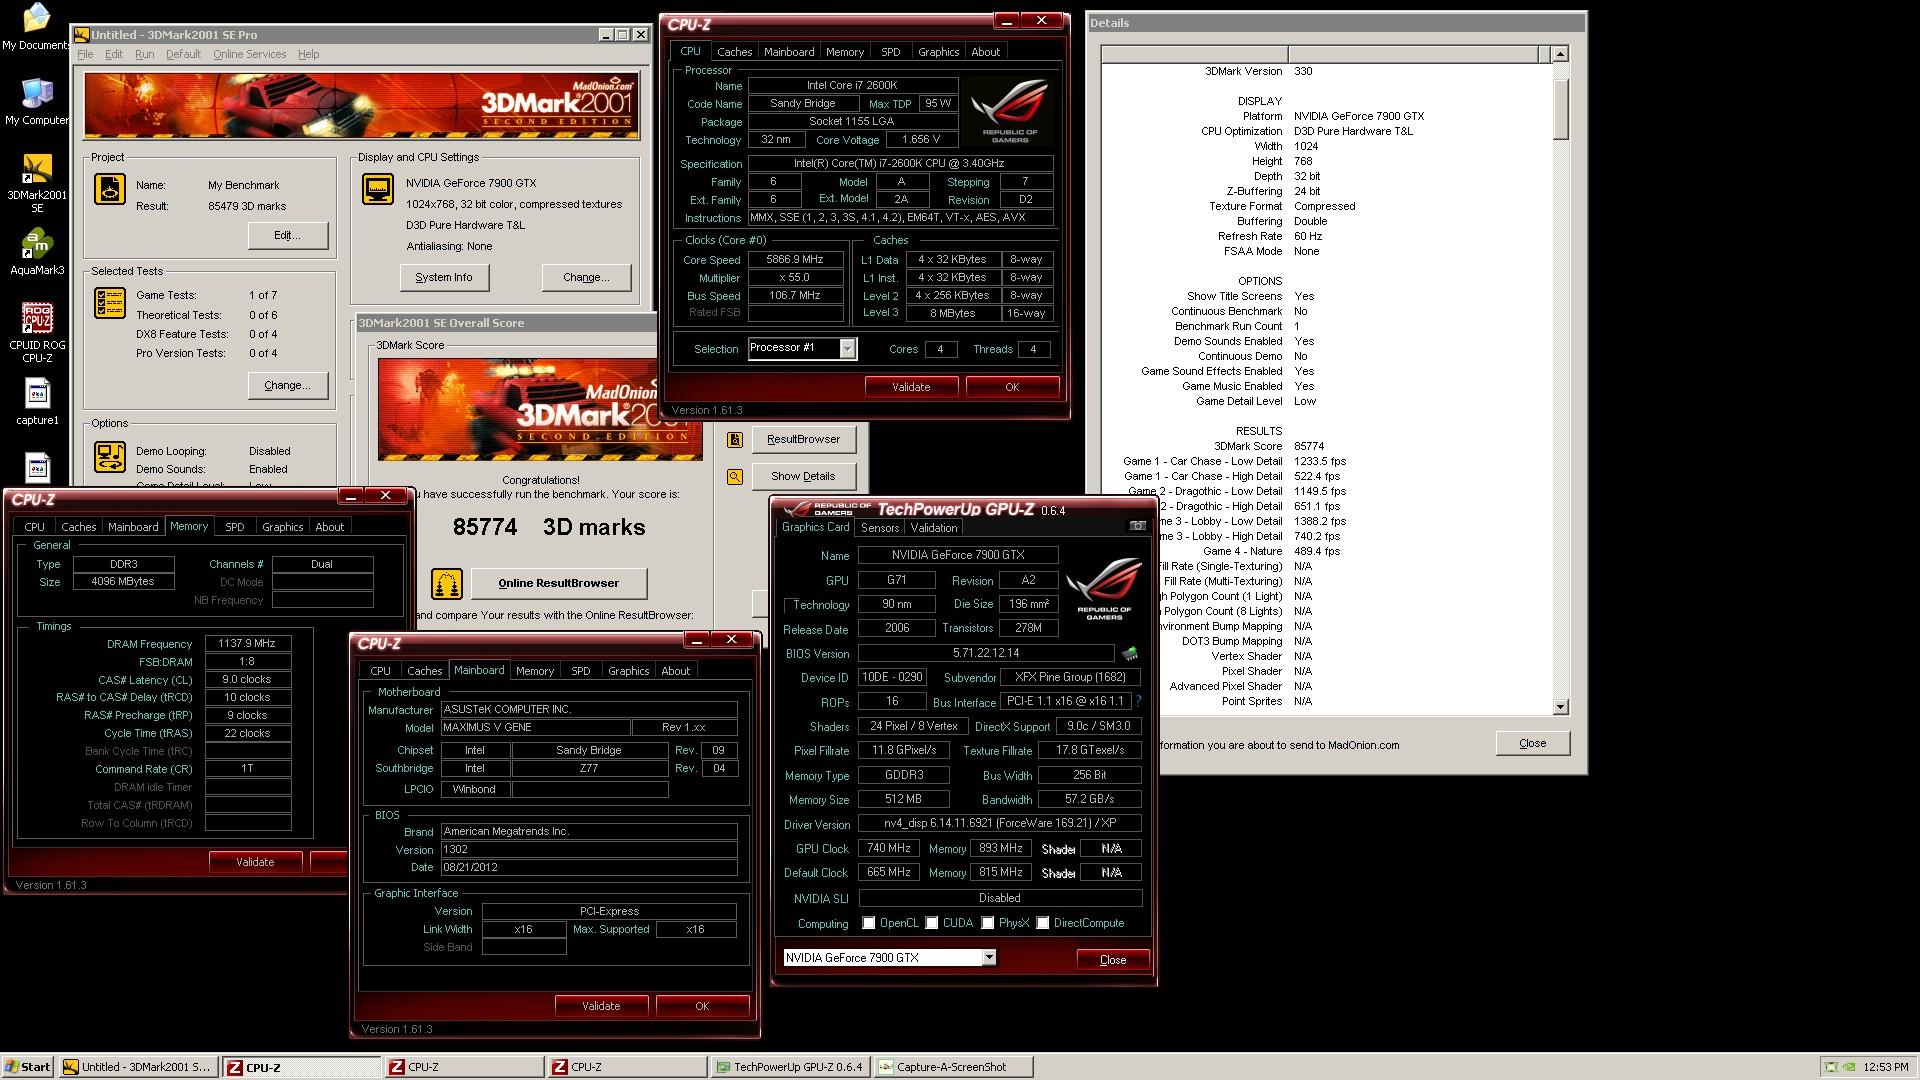Viewport: 1920px width, 1080px height.
Task: Open the My Computer desktop icon
Action: click(x=37, y=101)
